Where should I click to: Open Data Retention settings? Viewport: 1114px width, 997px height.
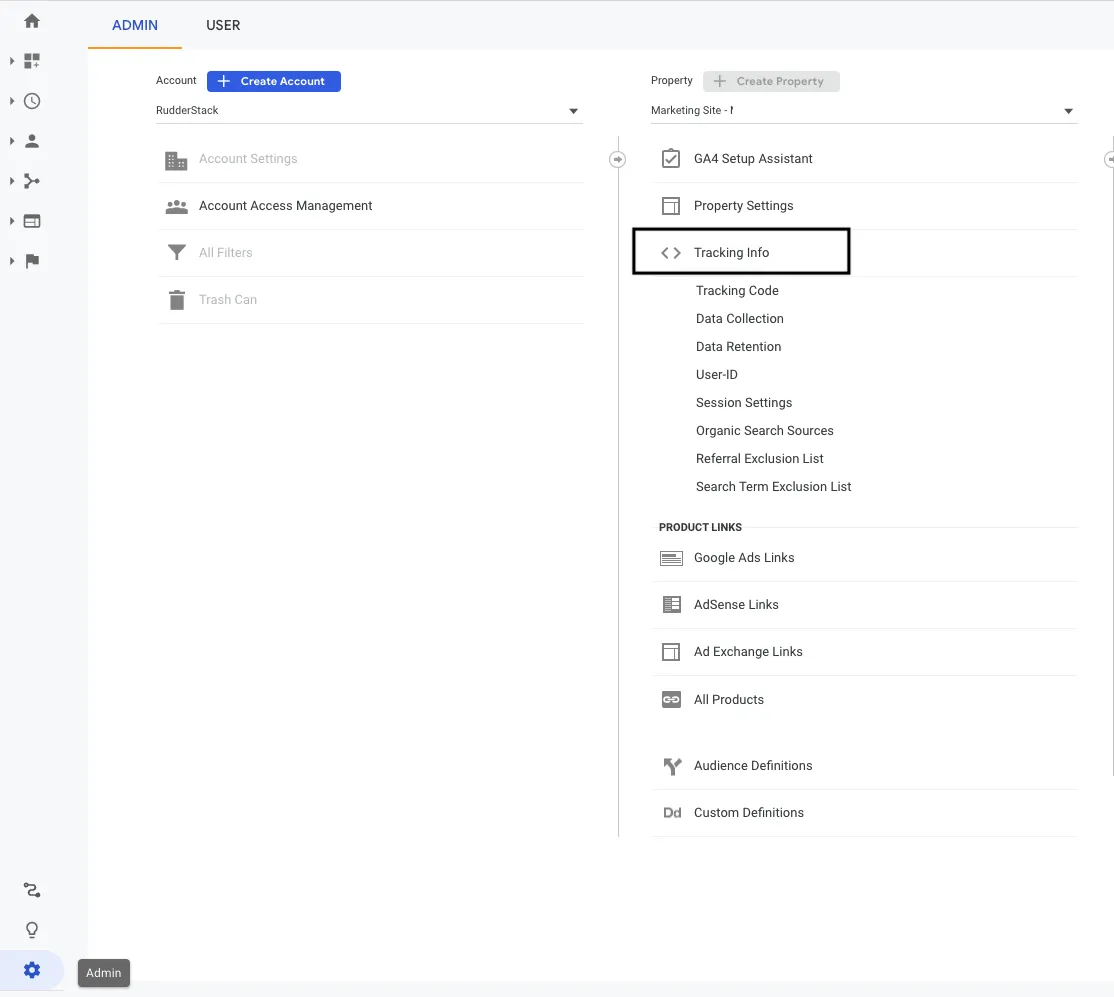point(738,347)
